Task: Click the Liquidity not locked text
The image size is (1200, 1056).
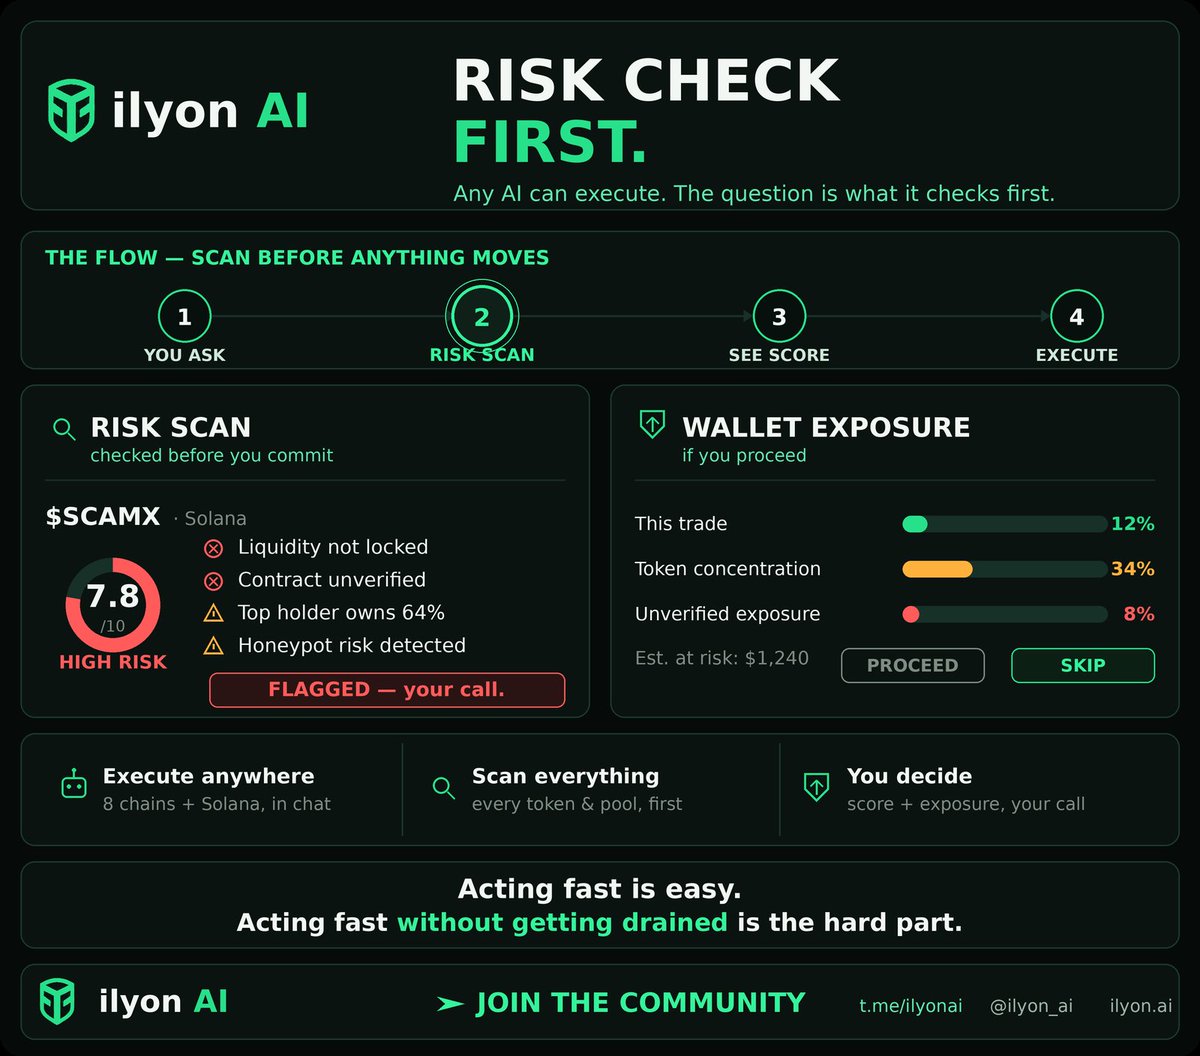Action: [333, 547]
